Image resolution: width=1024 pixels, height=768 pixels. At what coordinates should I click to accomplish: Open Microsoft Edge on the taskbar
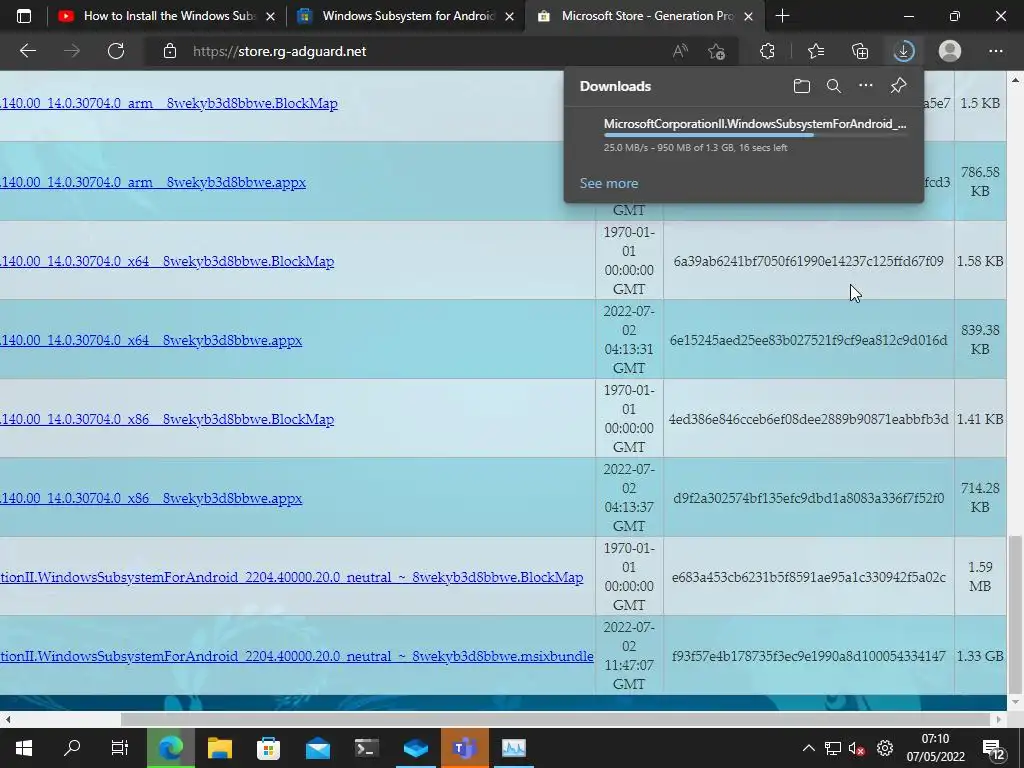click(x=170, y=748)
